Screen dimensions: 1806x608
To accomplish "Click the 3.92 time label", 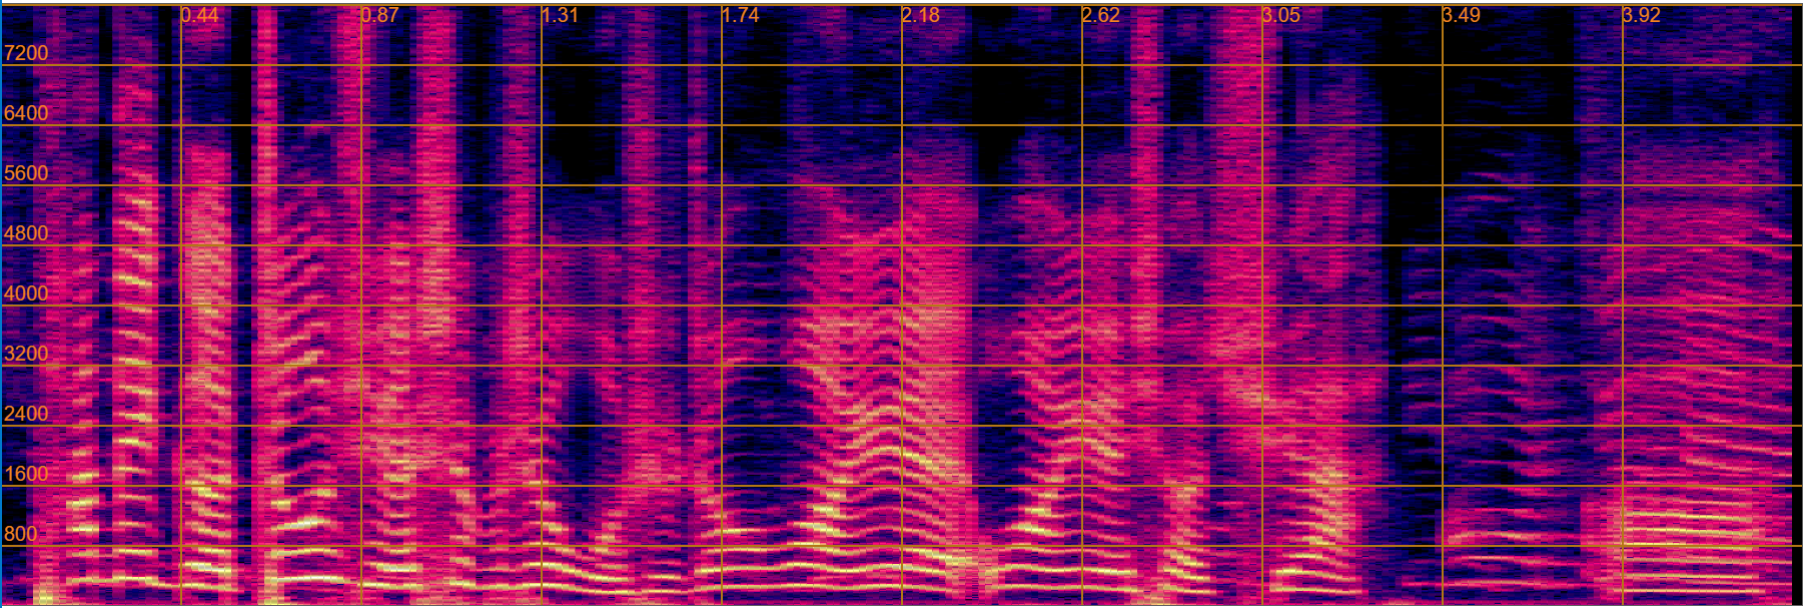I will [x=1642, y=15].
